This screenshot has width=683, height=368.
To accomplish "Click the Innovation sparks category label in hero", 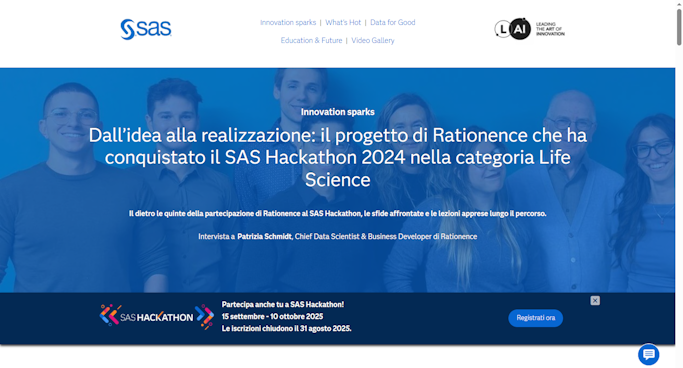I will click(x=338, y=112).
